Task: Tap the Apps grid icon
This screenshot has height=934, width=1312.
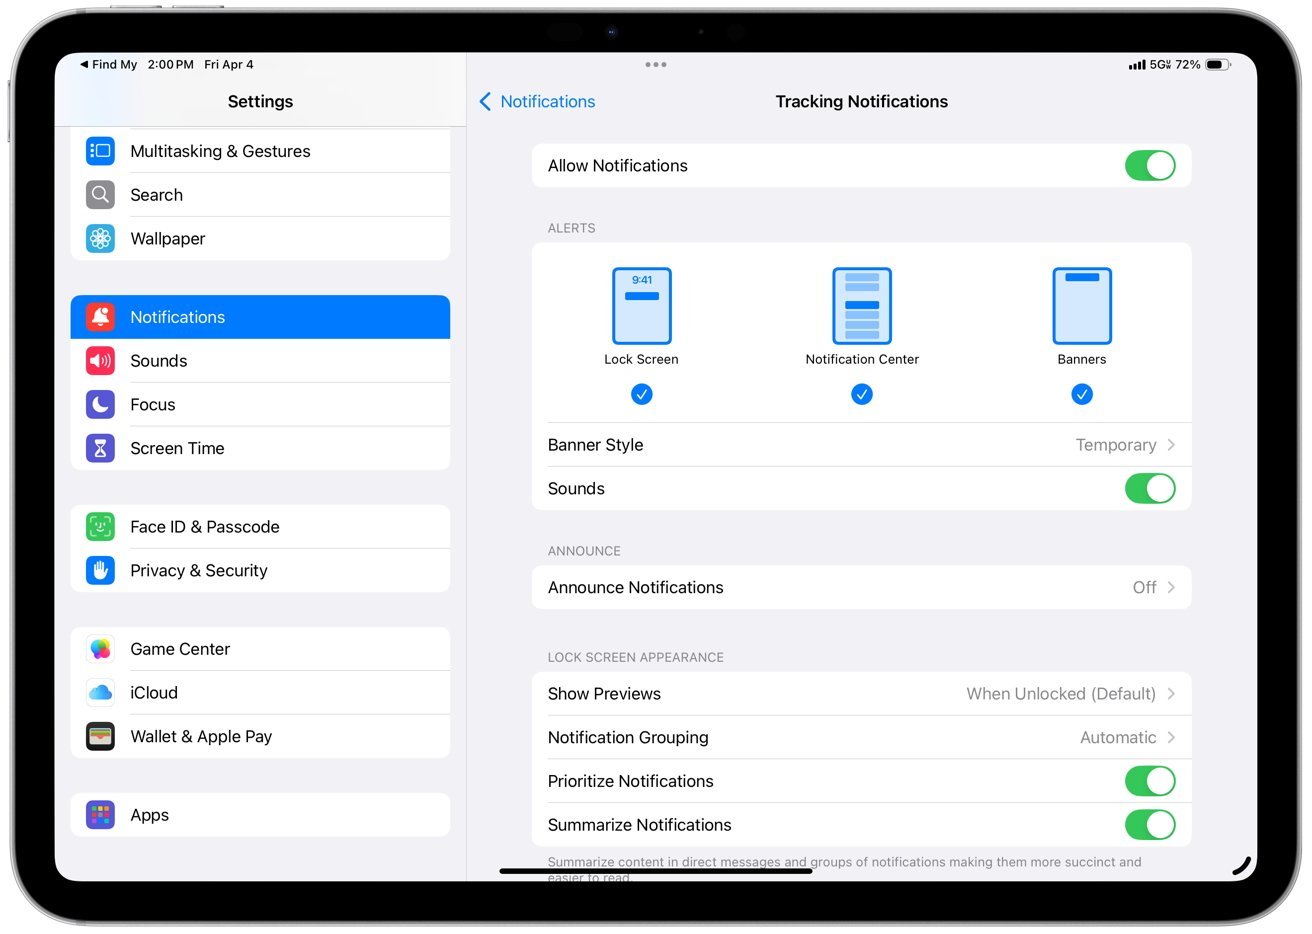Action: point(100,815)
